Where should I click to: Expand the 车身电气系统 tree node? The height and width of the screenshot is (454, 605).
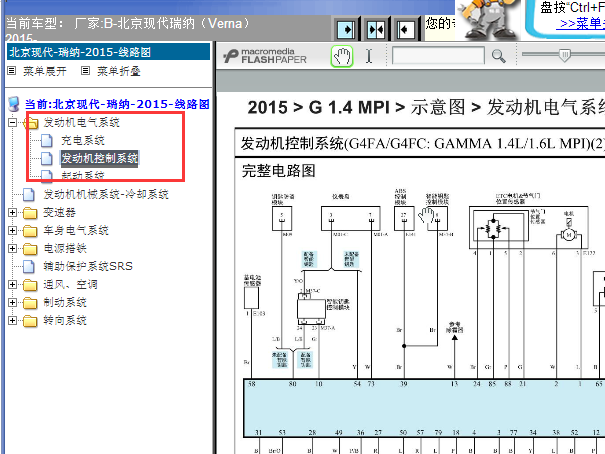click(x=12, y=231)
